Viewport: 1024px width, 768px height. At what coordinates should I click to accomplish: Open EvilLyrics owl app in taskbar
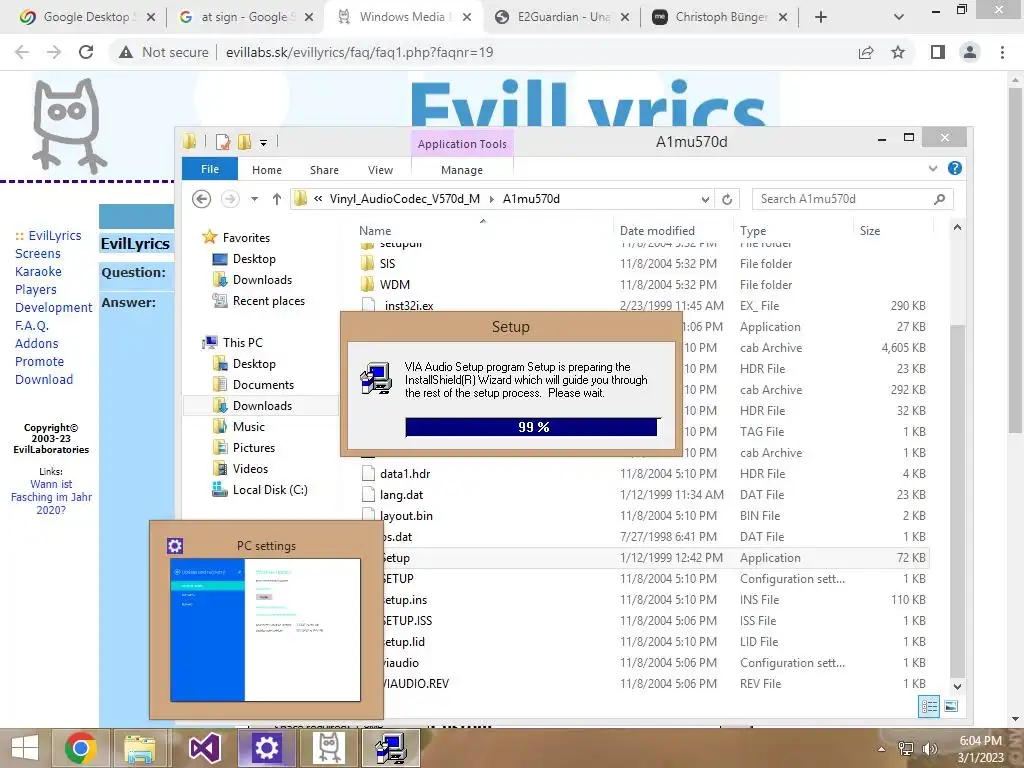(329, 748)
